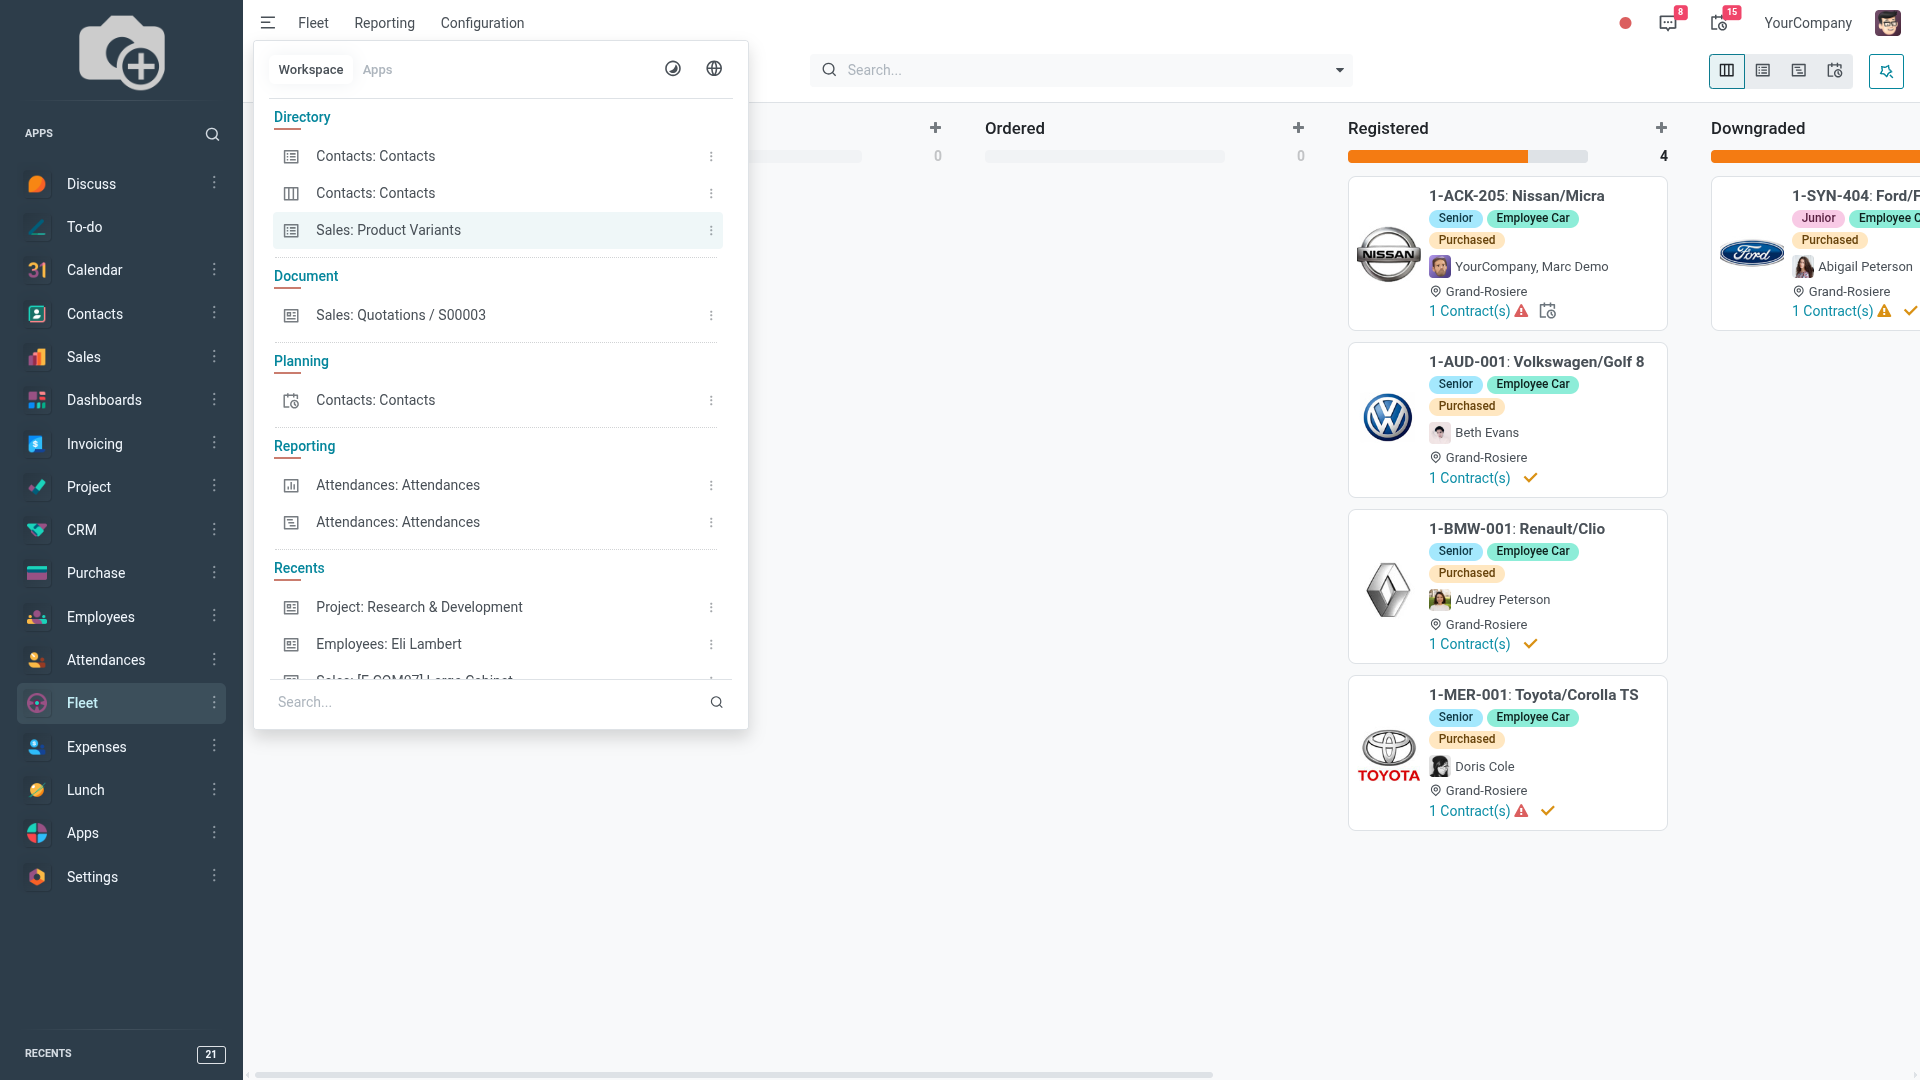Click the Downgraded column orange progress bar

(1815, 156)
